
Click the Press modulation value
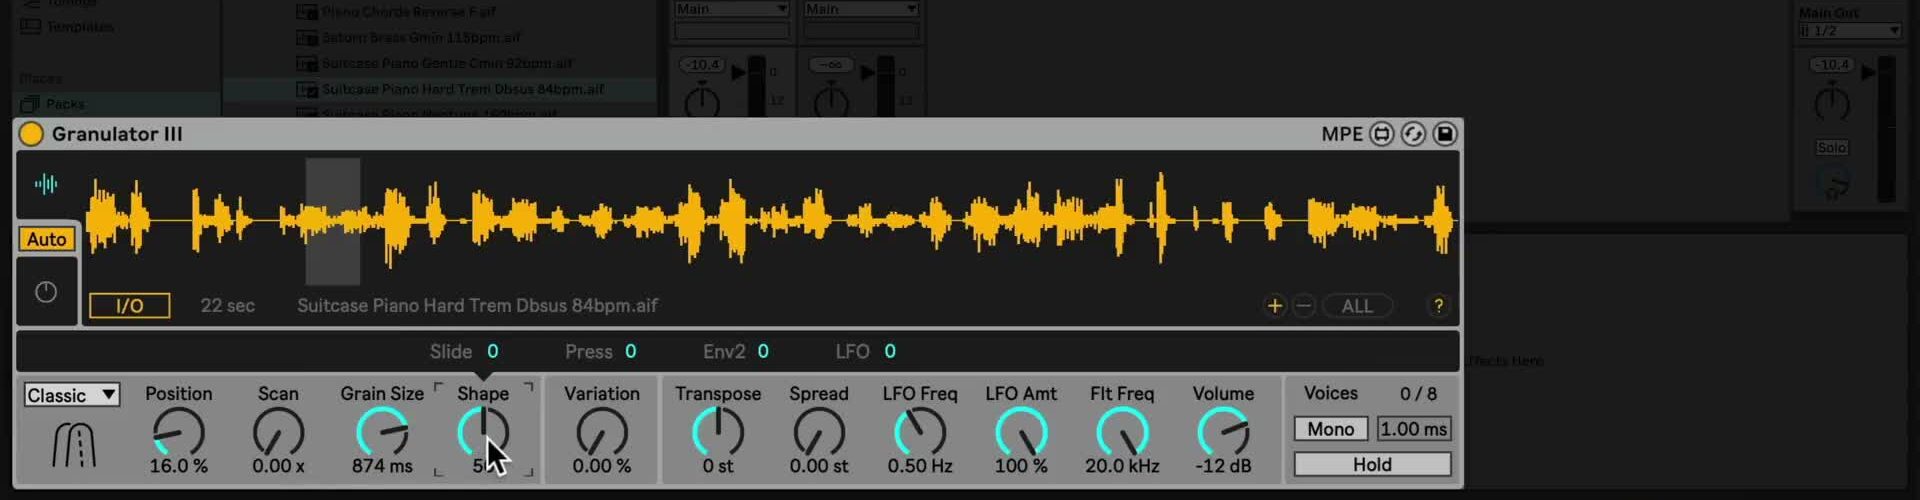pyautogui.click(x=630, y=351)
